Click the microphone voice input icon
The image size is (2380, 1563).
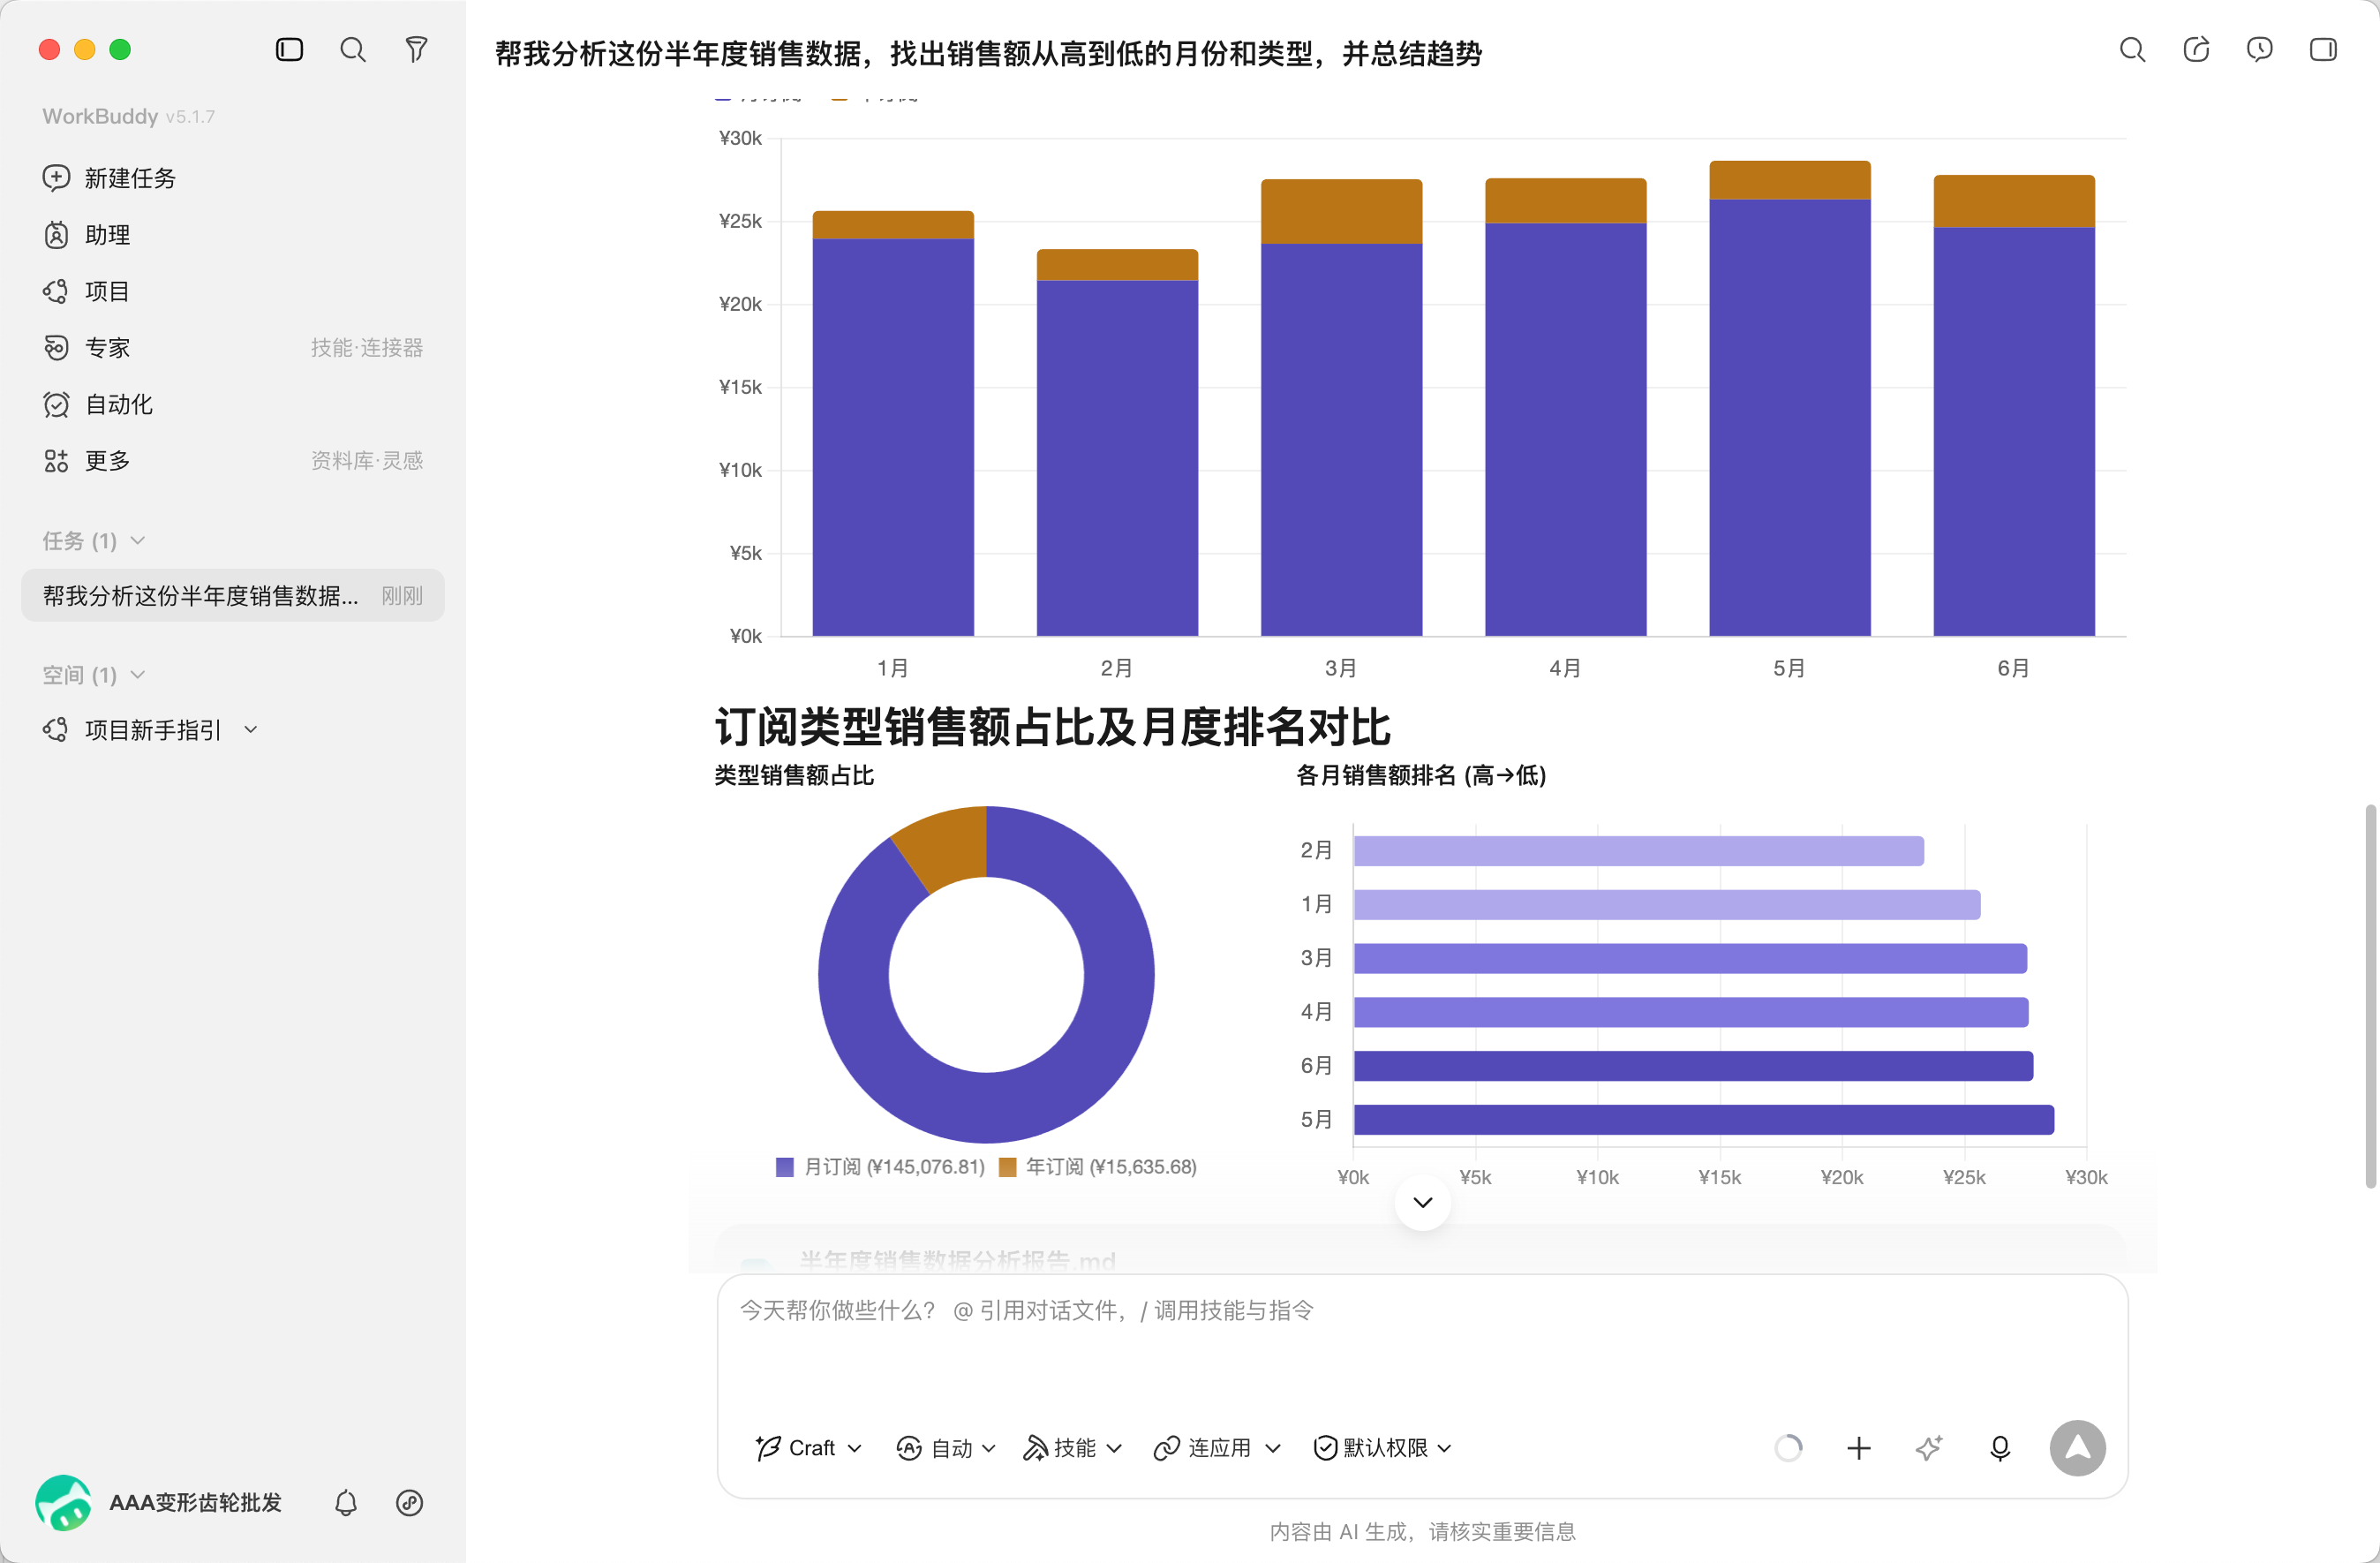click(1999, 1447)
